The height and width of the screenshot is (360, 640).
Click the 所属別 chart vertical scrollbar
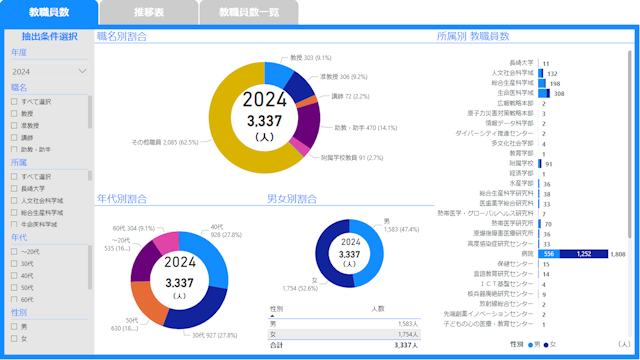(x=630, y=143)
